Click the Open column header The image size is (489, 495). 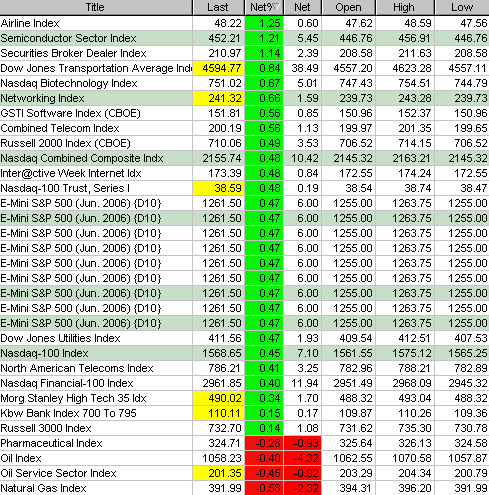pyautogui.click(x=348, y=7)
